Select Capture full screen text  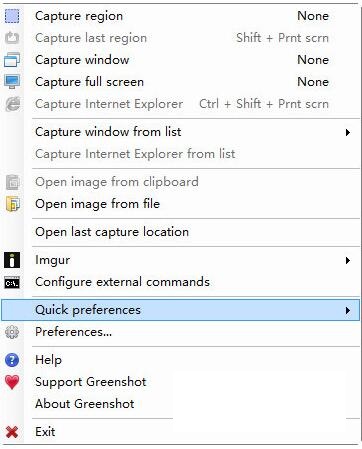tap(89, 82)
